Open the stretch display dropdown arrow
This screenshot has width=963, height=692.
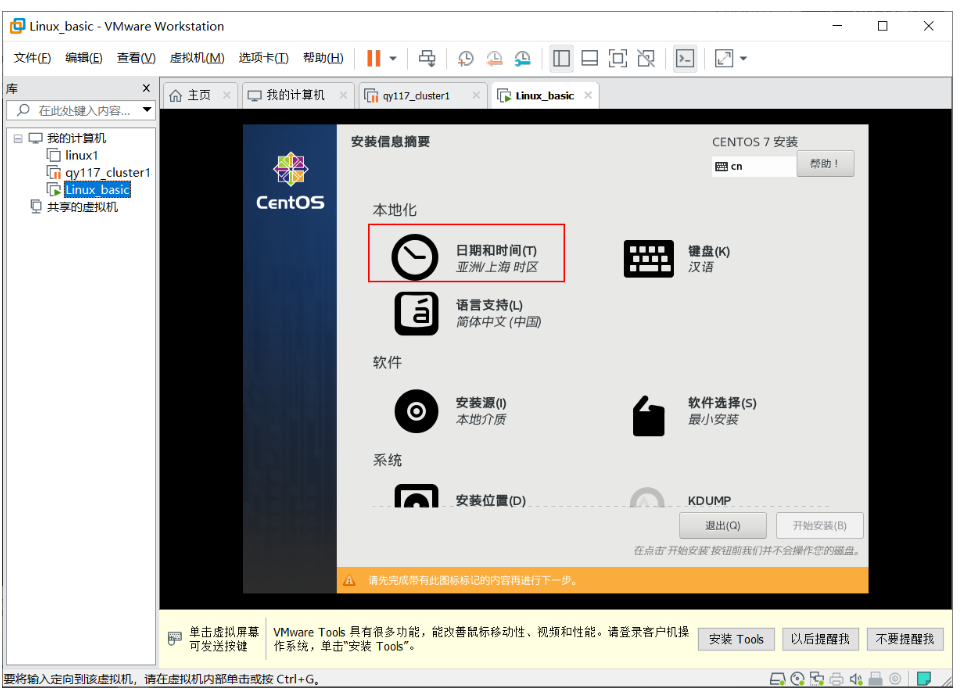(x=743, y=59)
